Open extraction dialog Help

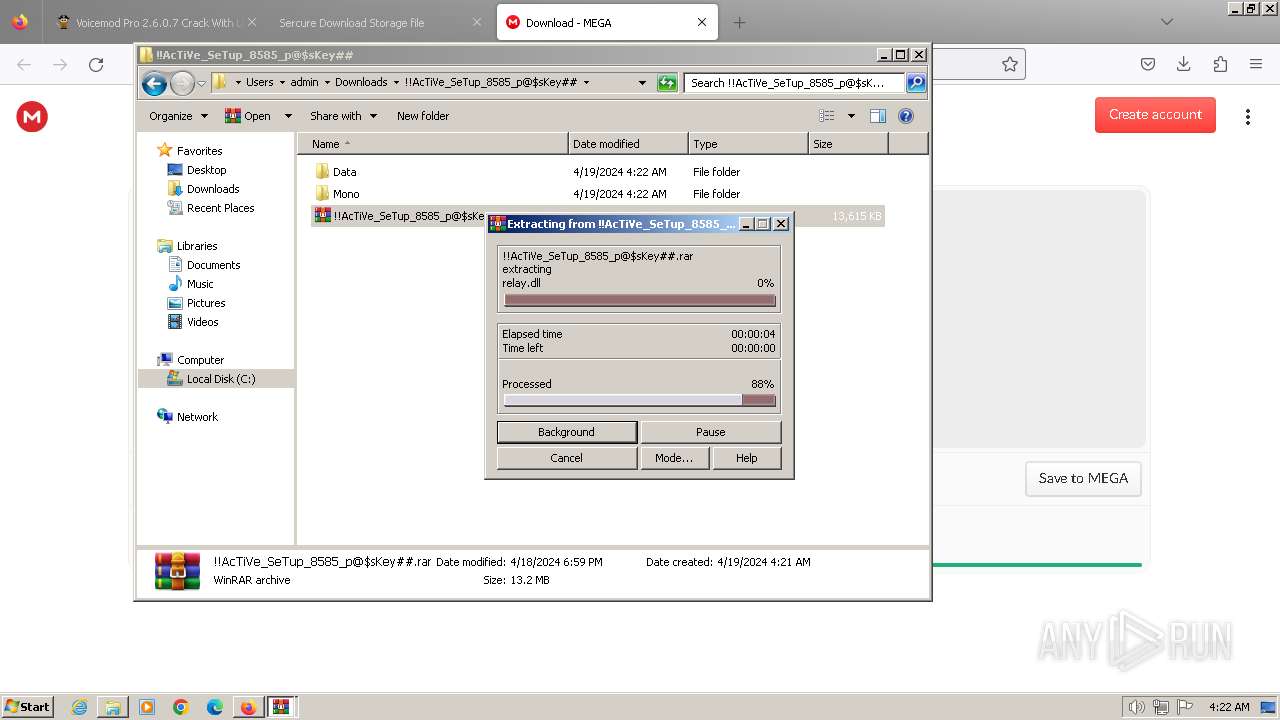pyautogui.click(x=747, y=458)
